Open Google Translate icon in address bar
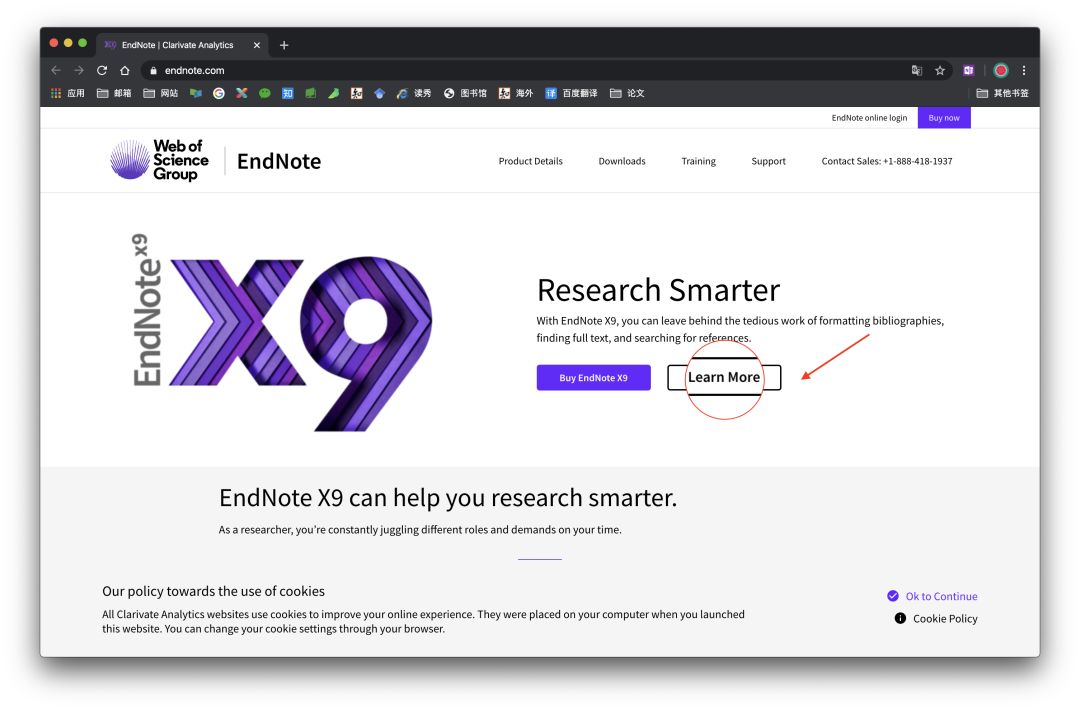 click(x=917, y=70)
